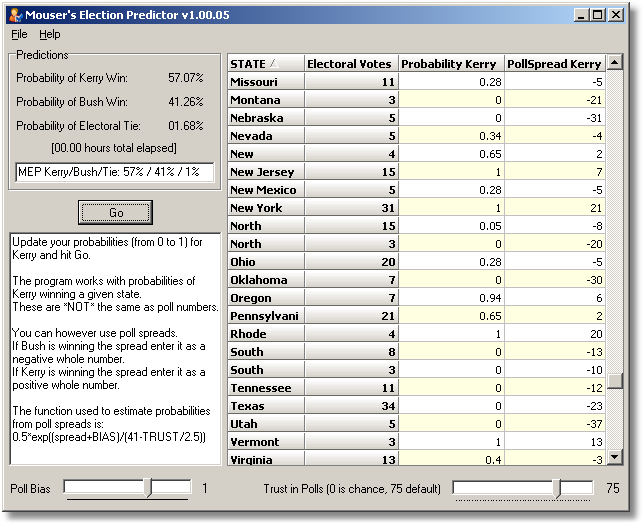Click the Trust in Polls slider handle
The height and width of the screenshot is (526, 644).
pos(557,488)
